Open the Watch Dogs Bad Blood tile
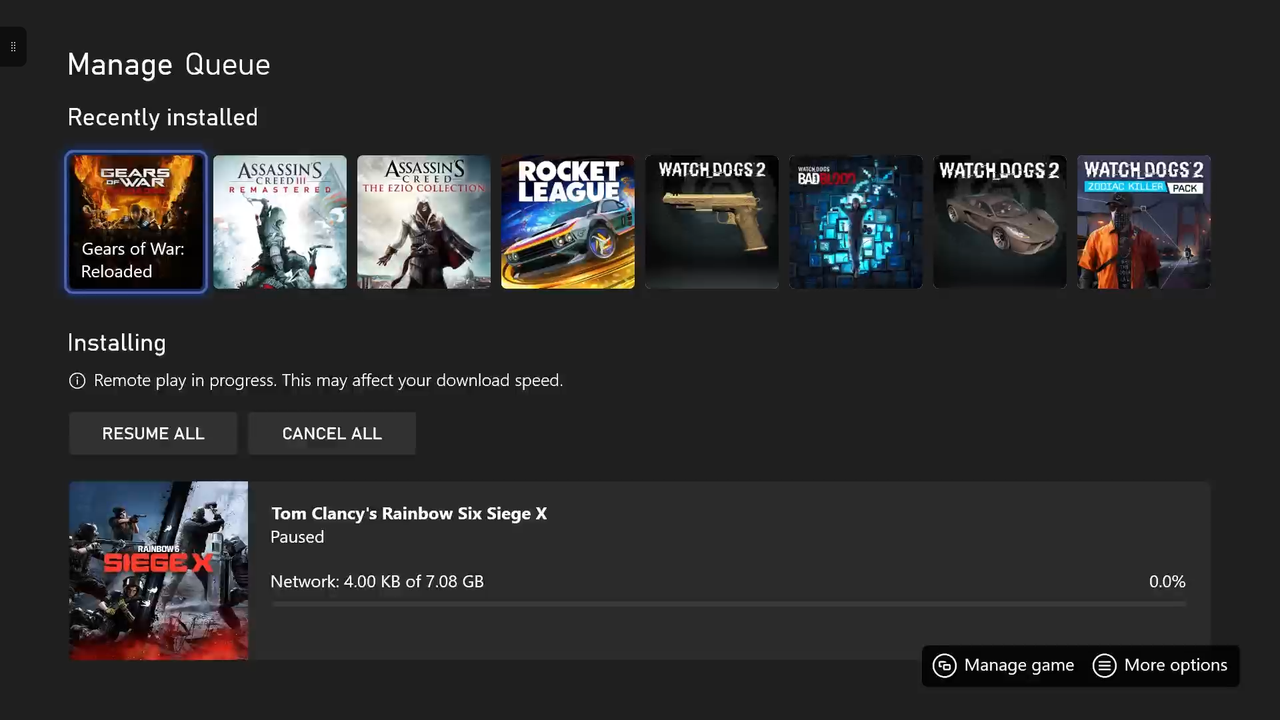This screenshot has height=720, width=1280. click(856, 222)
